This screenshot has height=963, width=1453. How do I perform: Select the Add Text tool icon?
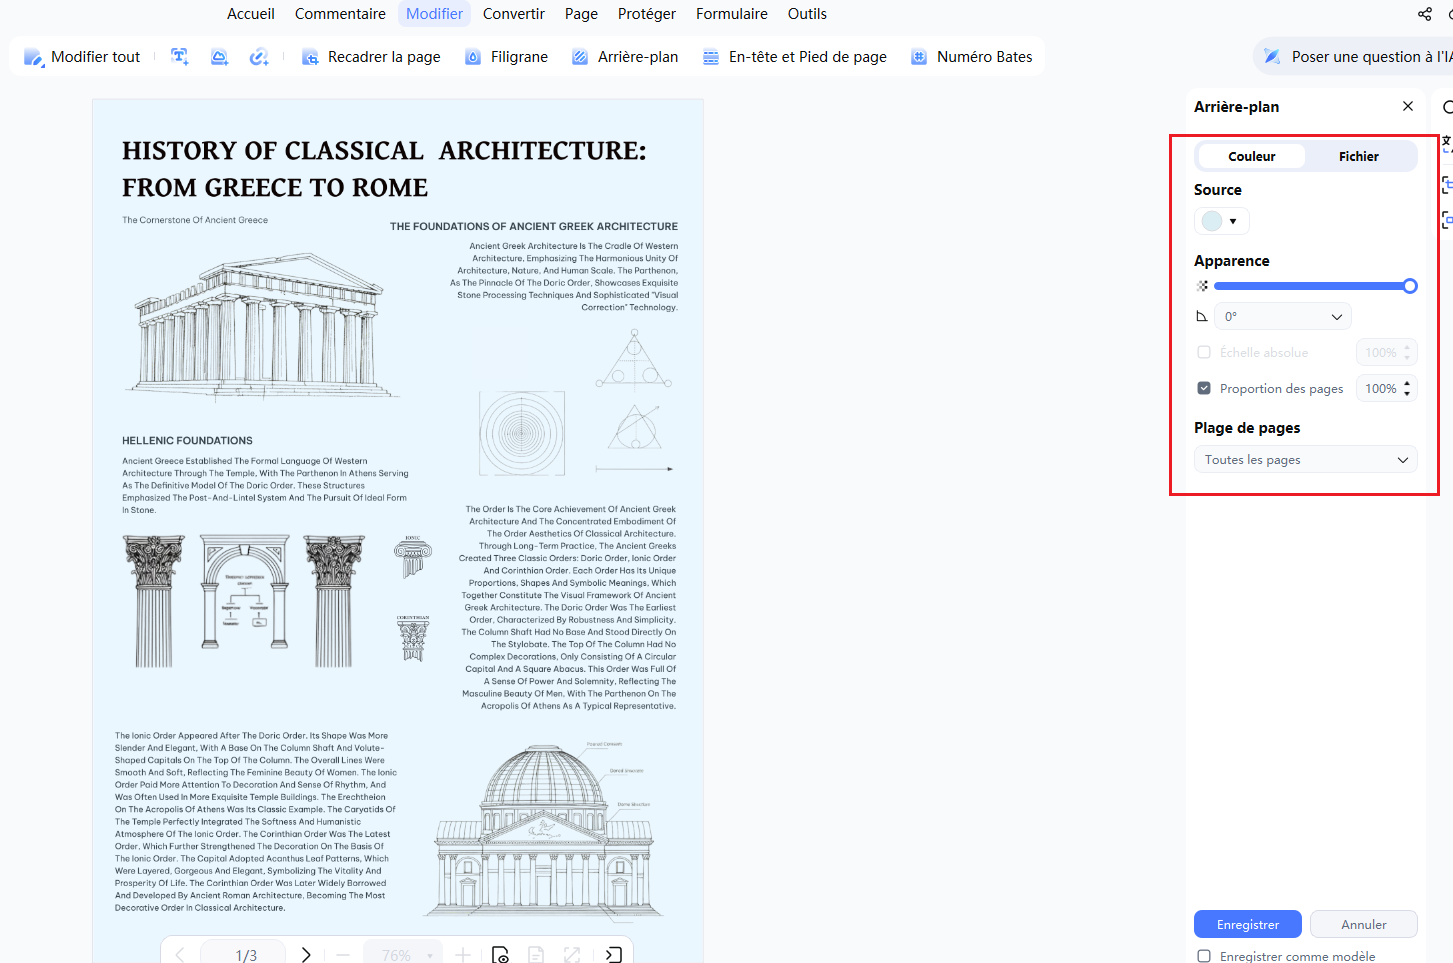[180, 57]
